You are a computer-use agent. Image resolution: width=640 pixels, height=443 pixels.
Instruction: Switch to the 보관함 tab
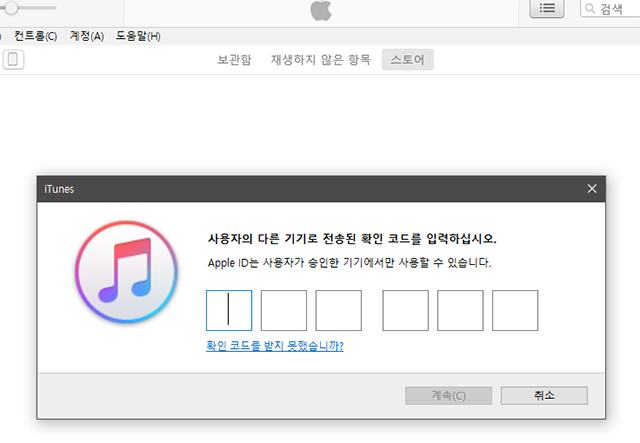tap(234, 60)
